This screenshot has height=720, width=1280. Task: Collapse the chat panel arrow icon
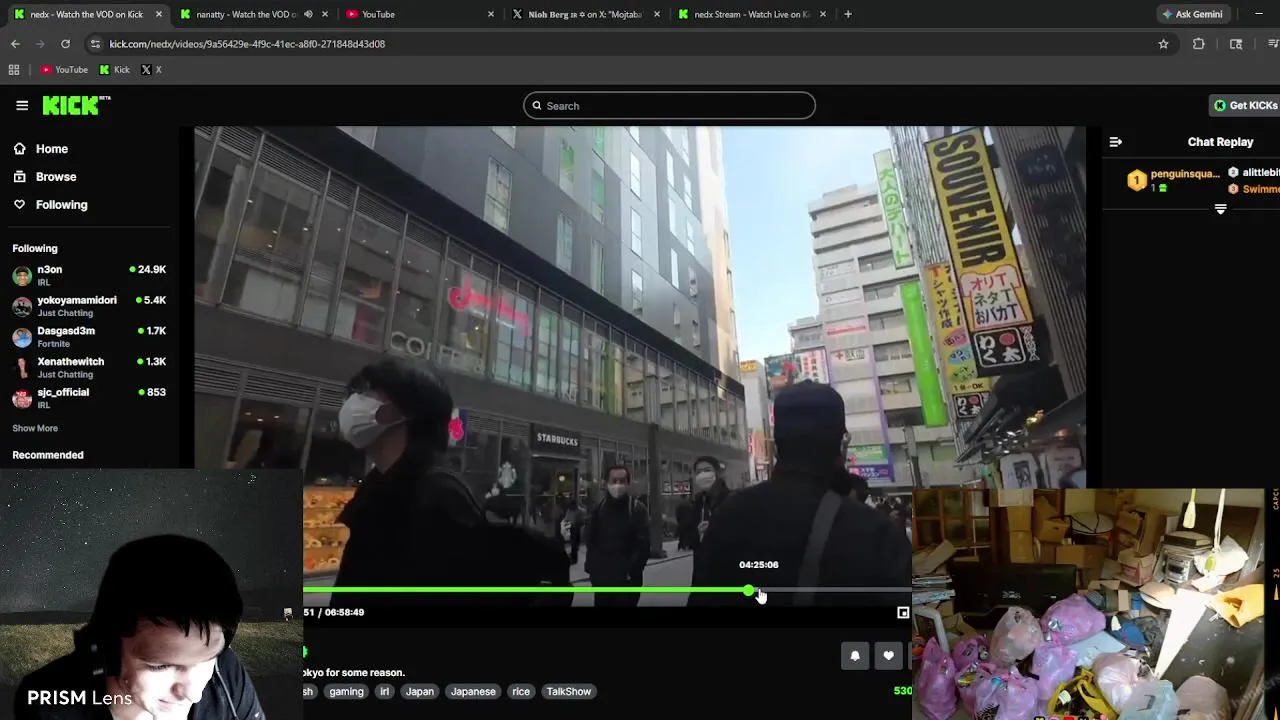[1116, 142]
